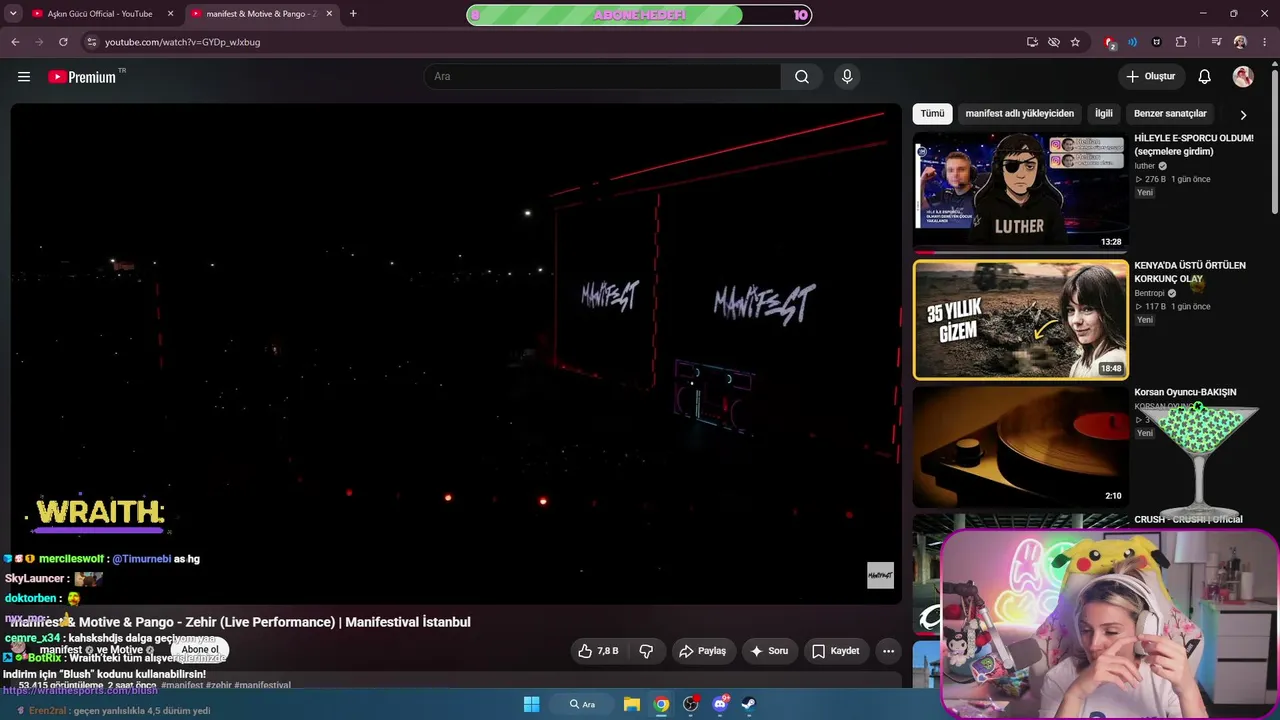Select the Benzer sanatçılar chip
Viewport: 1280px width, 720px height.
1170,114
